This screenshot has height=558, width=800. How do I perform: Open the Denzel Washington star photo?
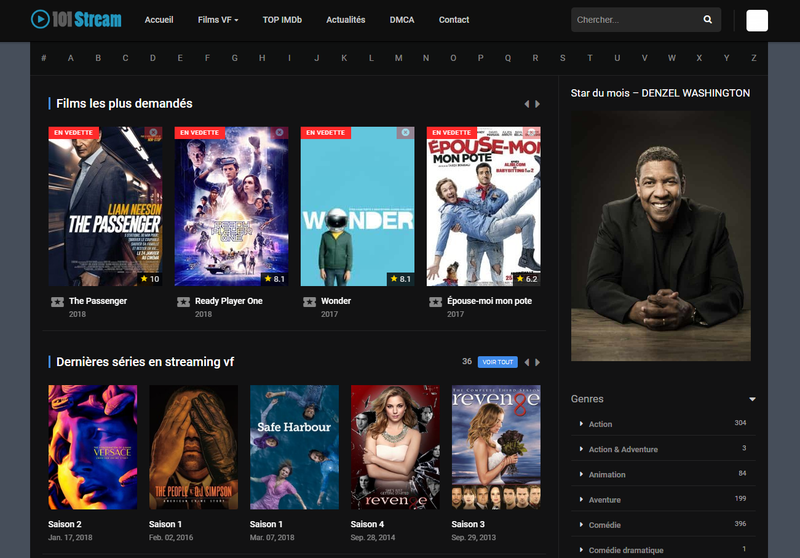pos(661,236)
